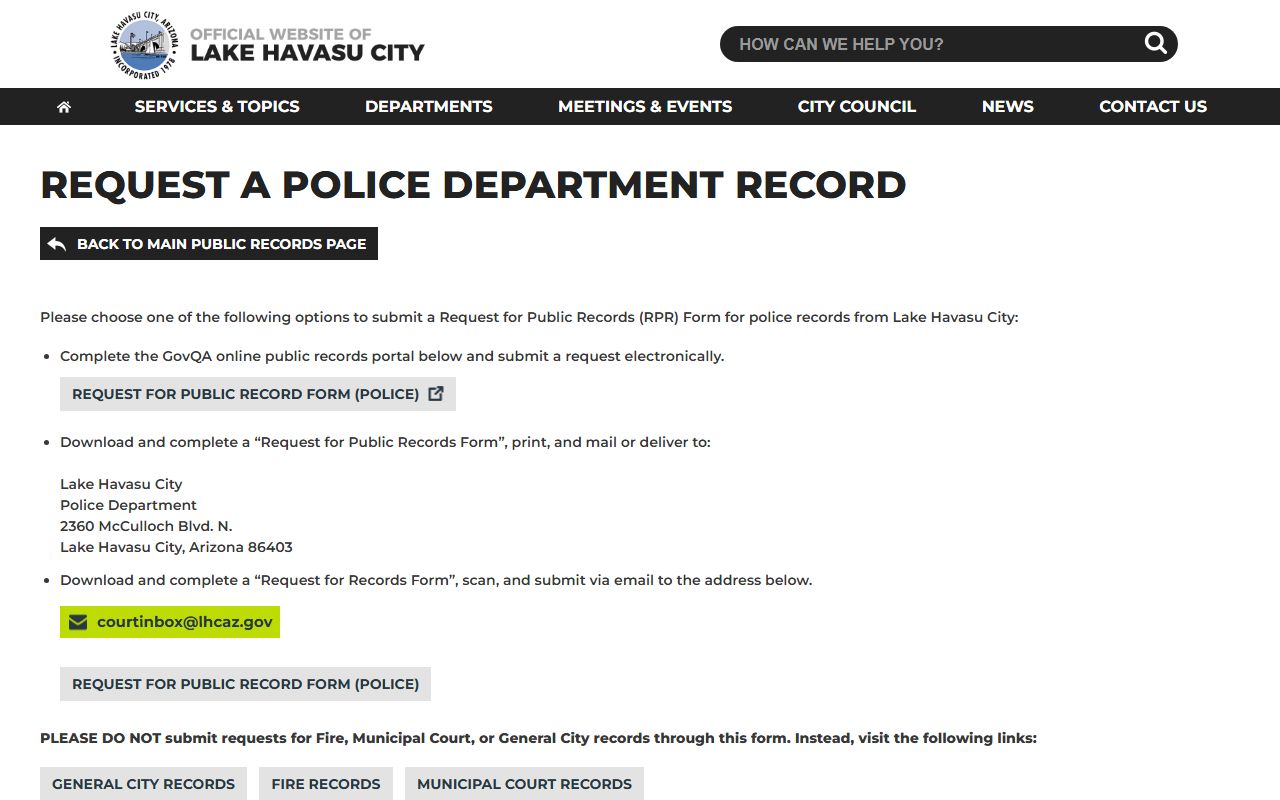
Task: Click the Lake Havasu City seal logo
Action: tap(145, 44)
